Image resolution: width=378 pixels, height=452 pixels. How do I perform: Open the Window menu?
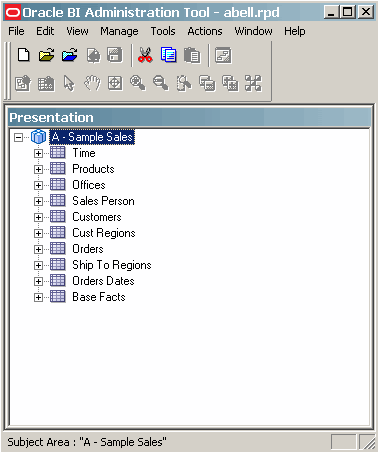pyautogui.click(x=253, y=31)
